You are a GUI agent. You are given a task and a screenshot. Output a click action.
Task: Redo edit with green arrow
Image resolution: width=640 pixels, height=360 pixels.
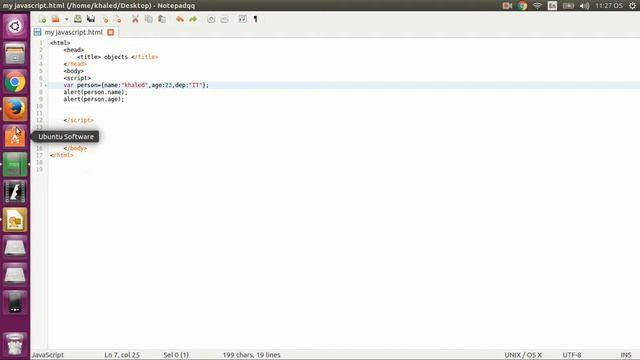pos(193,19)
